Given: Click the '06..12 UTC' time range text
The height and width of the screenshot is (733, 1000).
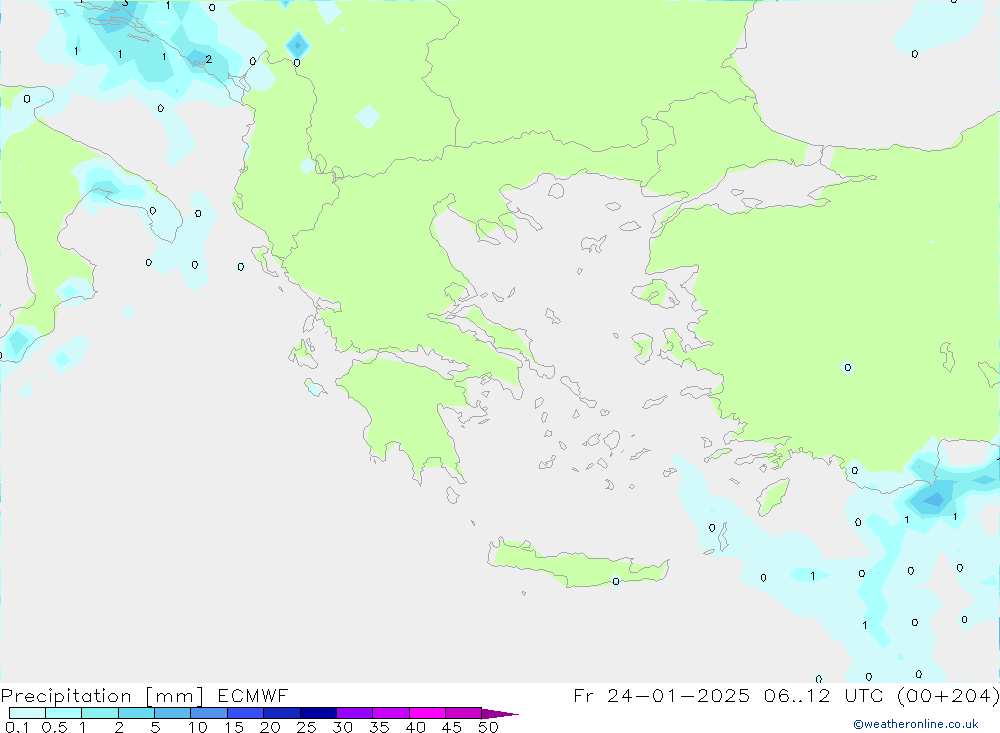Looking at the screenshot, I should [x=823, y=696].
